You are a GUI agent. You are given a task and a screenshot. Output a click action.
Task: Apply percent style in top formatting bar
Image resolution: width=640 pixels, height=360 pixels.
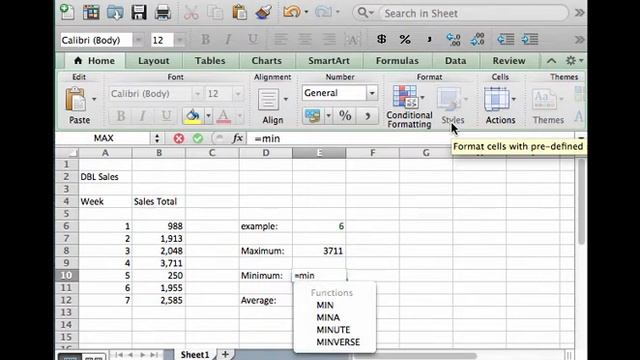point(405,39)
